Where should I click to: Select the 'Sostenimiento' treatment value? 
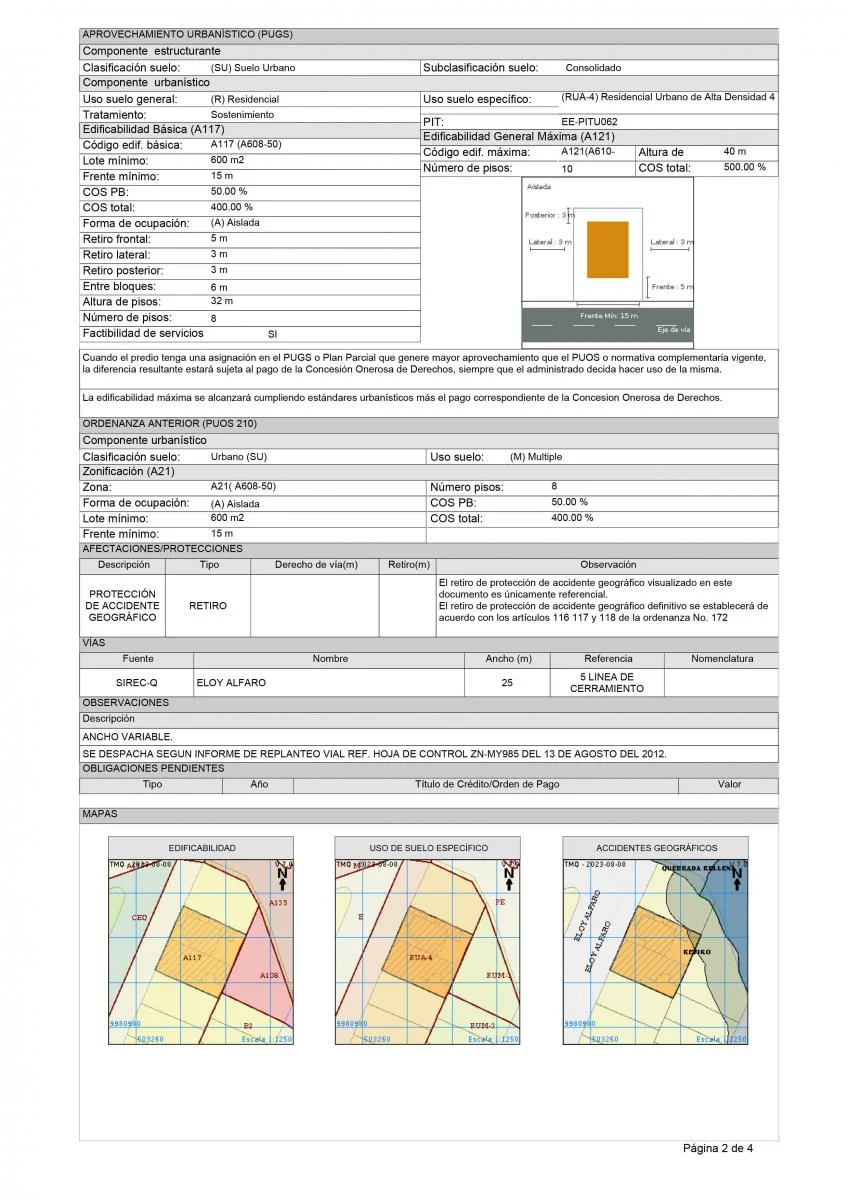[242, 115]
